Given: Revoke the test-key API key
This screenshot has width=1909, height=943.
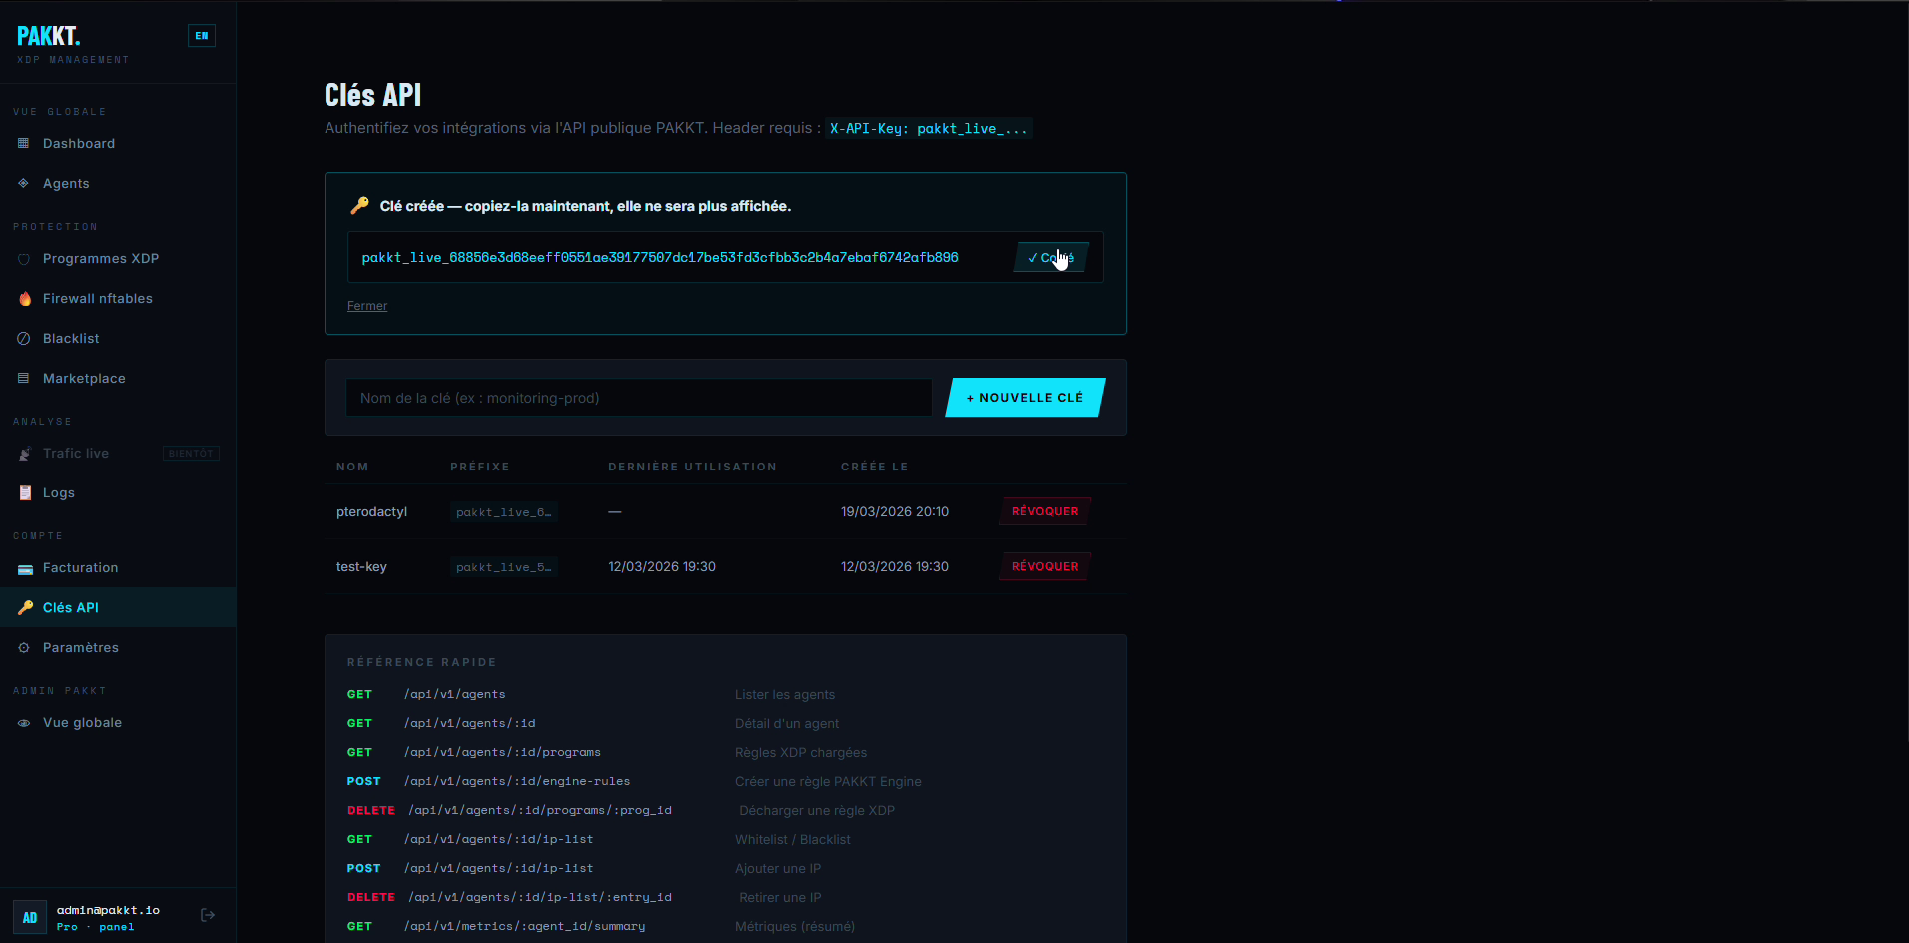Looking at the screenshot, I should [1045, 567].
